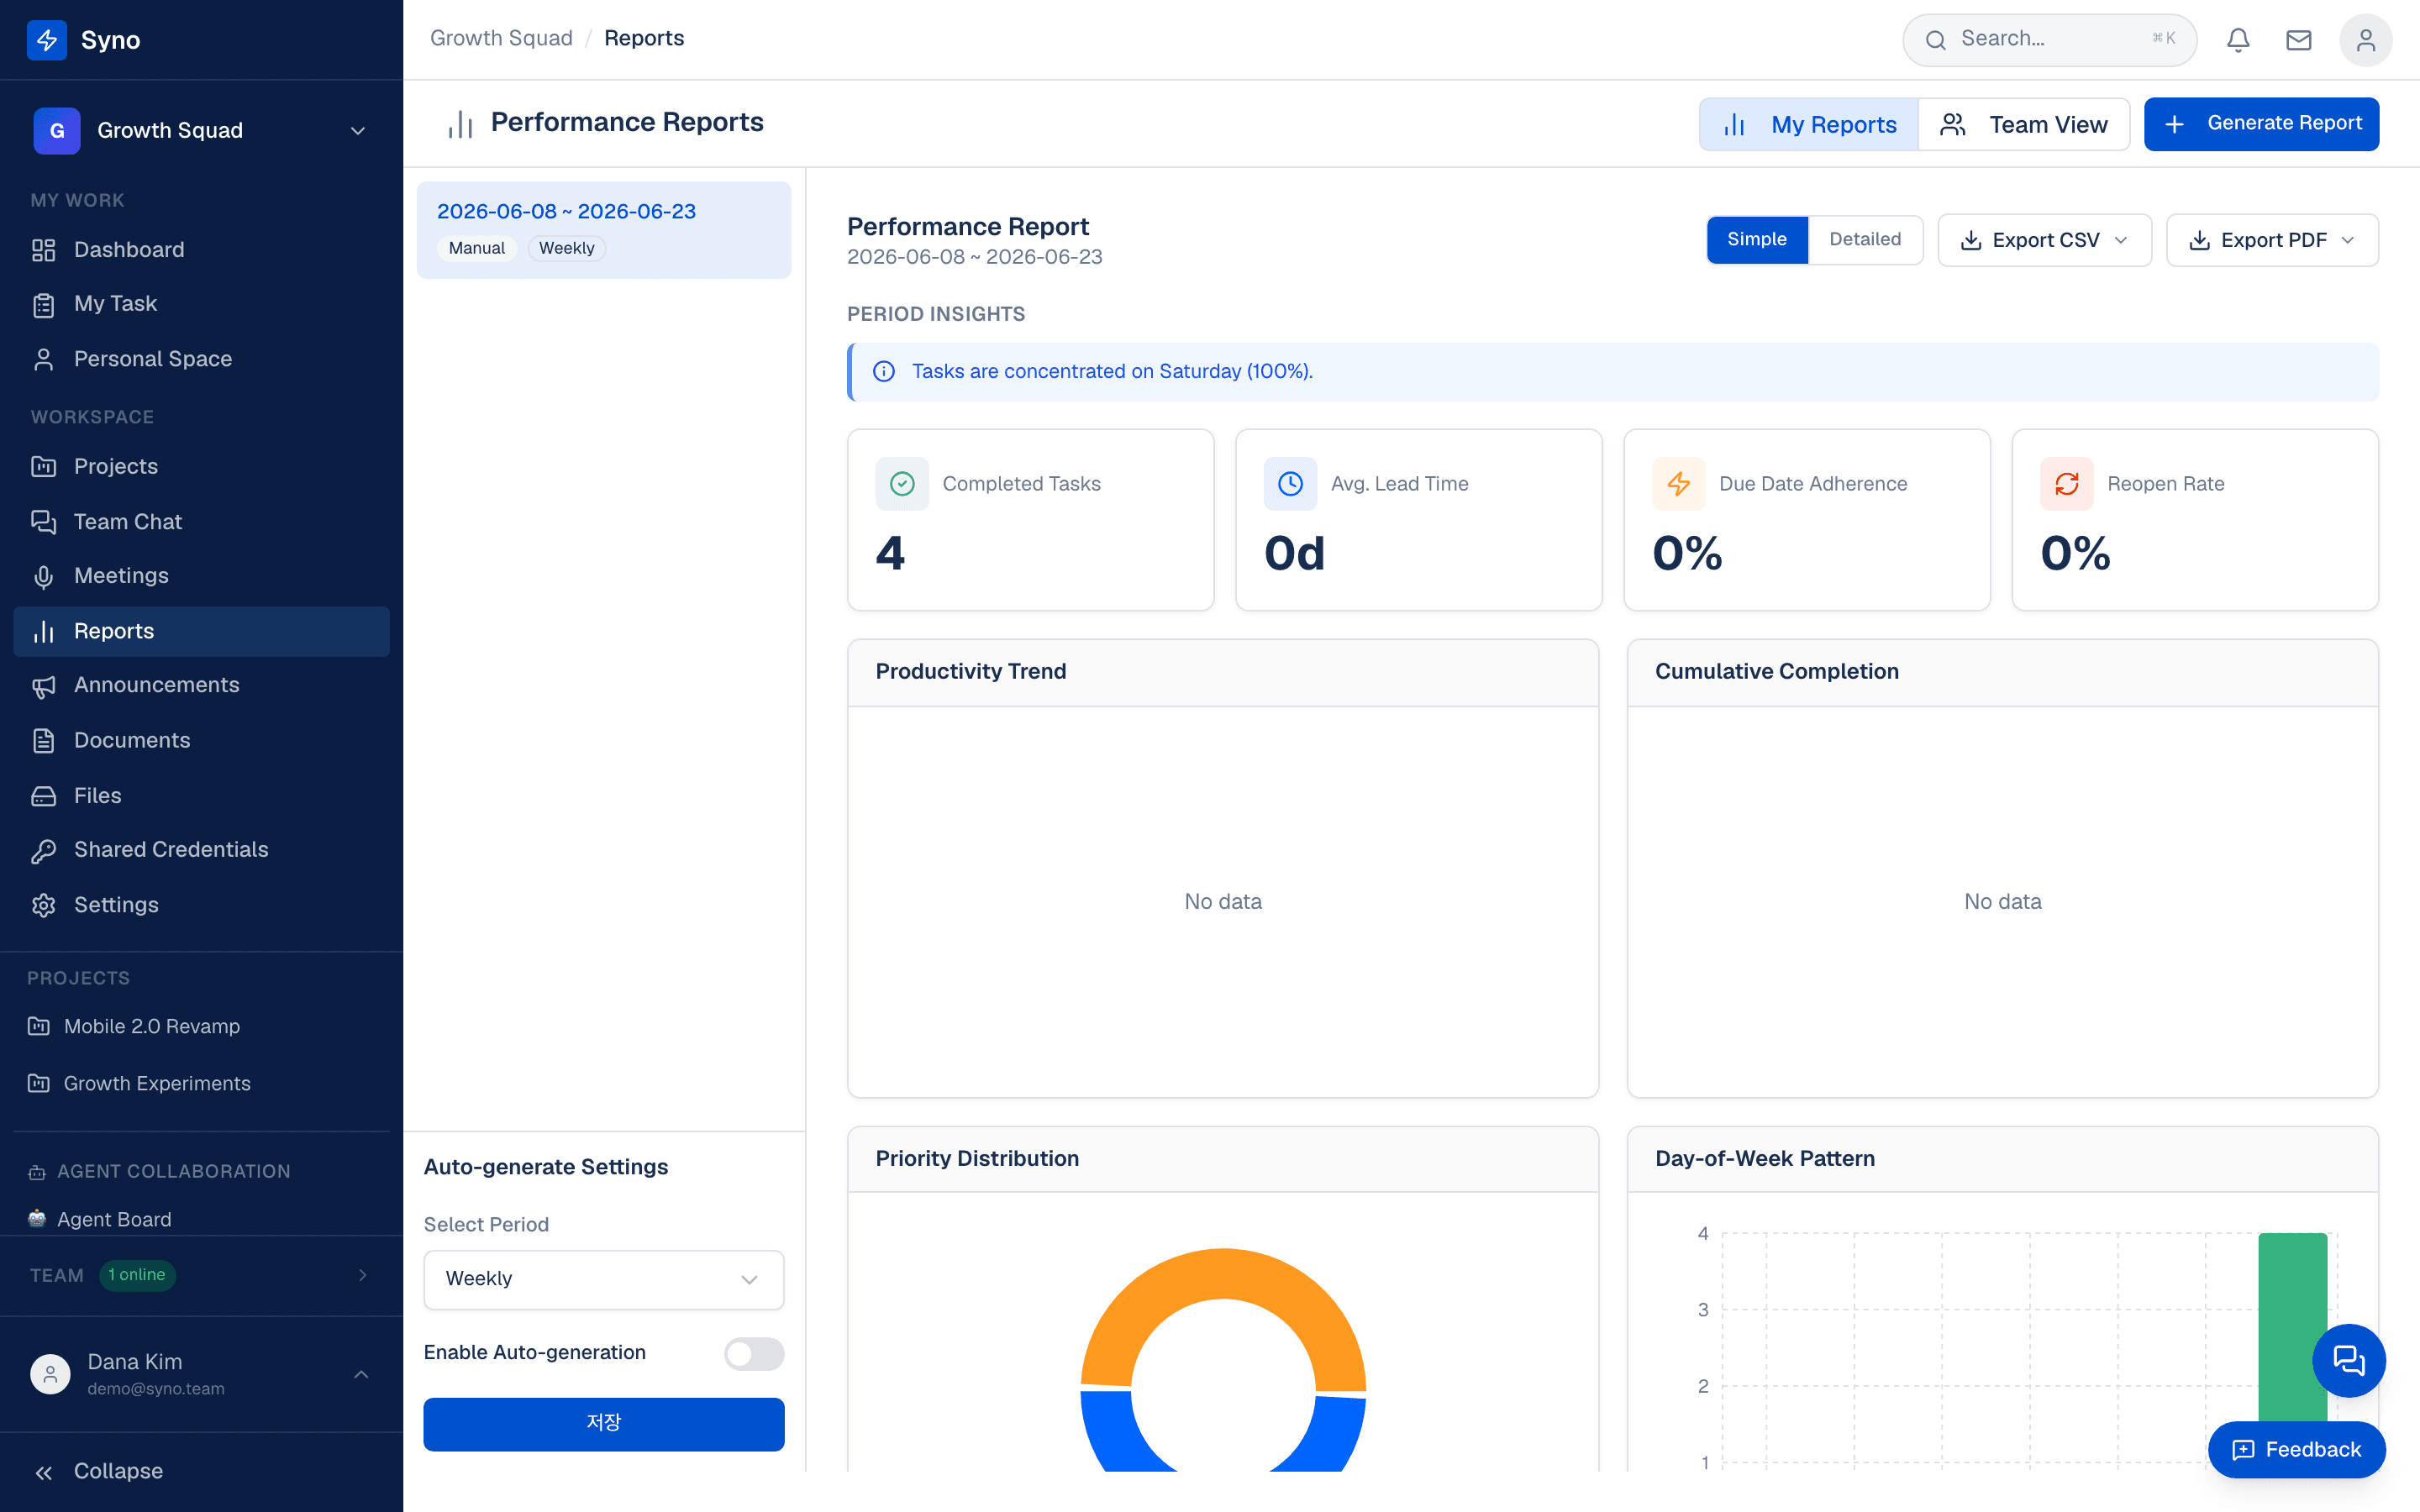Screen dimensions: 2420x1512
Task: Click the orange segment of Priority Distribution donut
Action: (x=1222, y=1274)
